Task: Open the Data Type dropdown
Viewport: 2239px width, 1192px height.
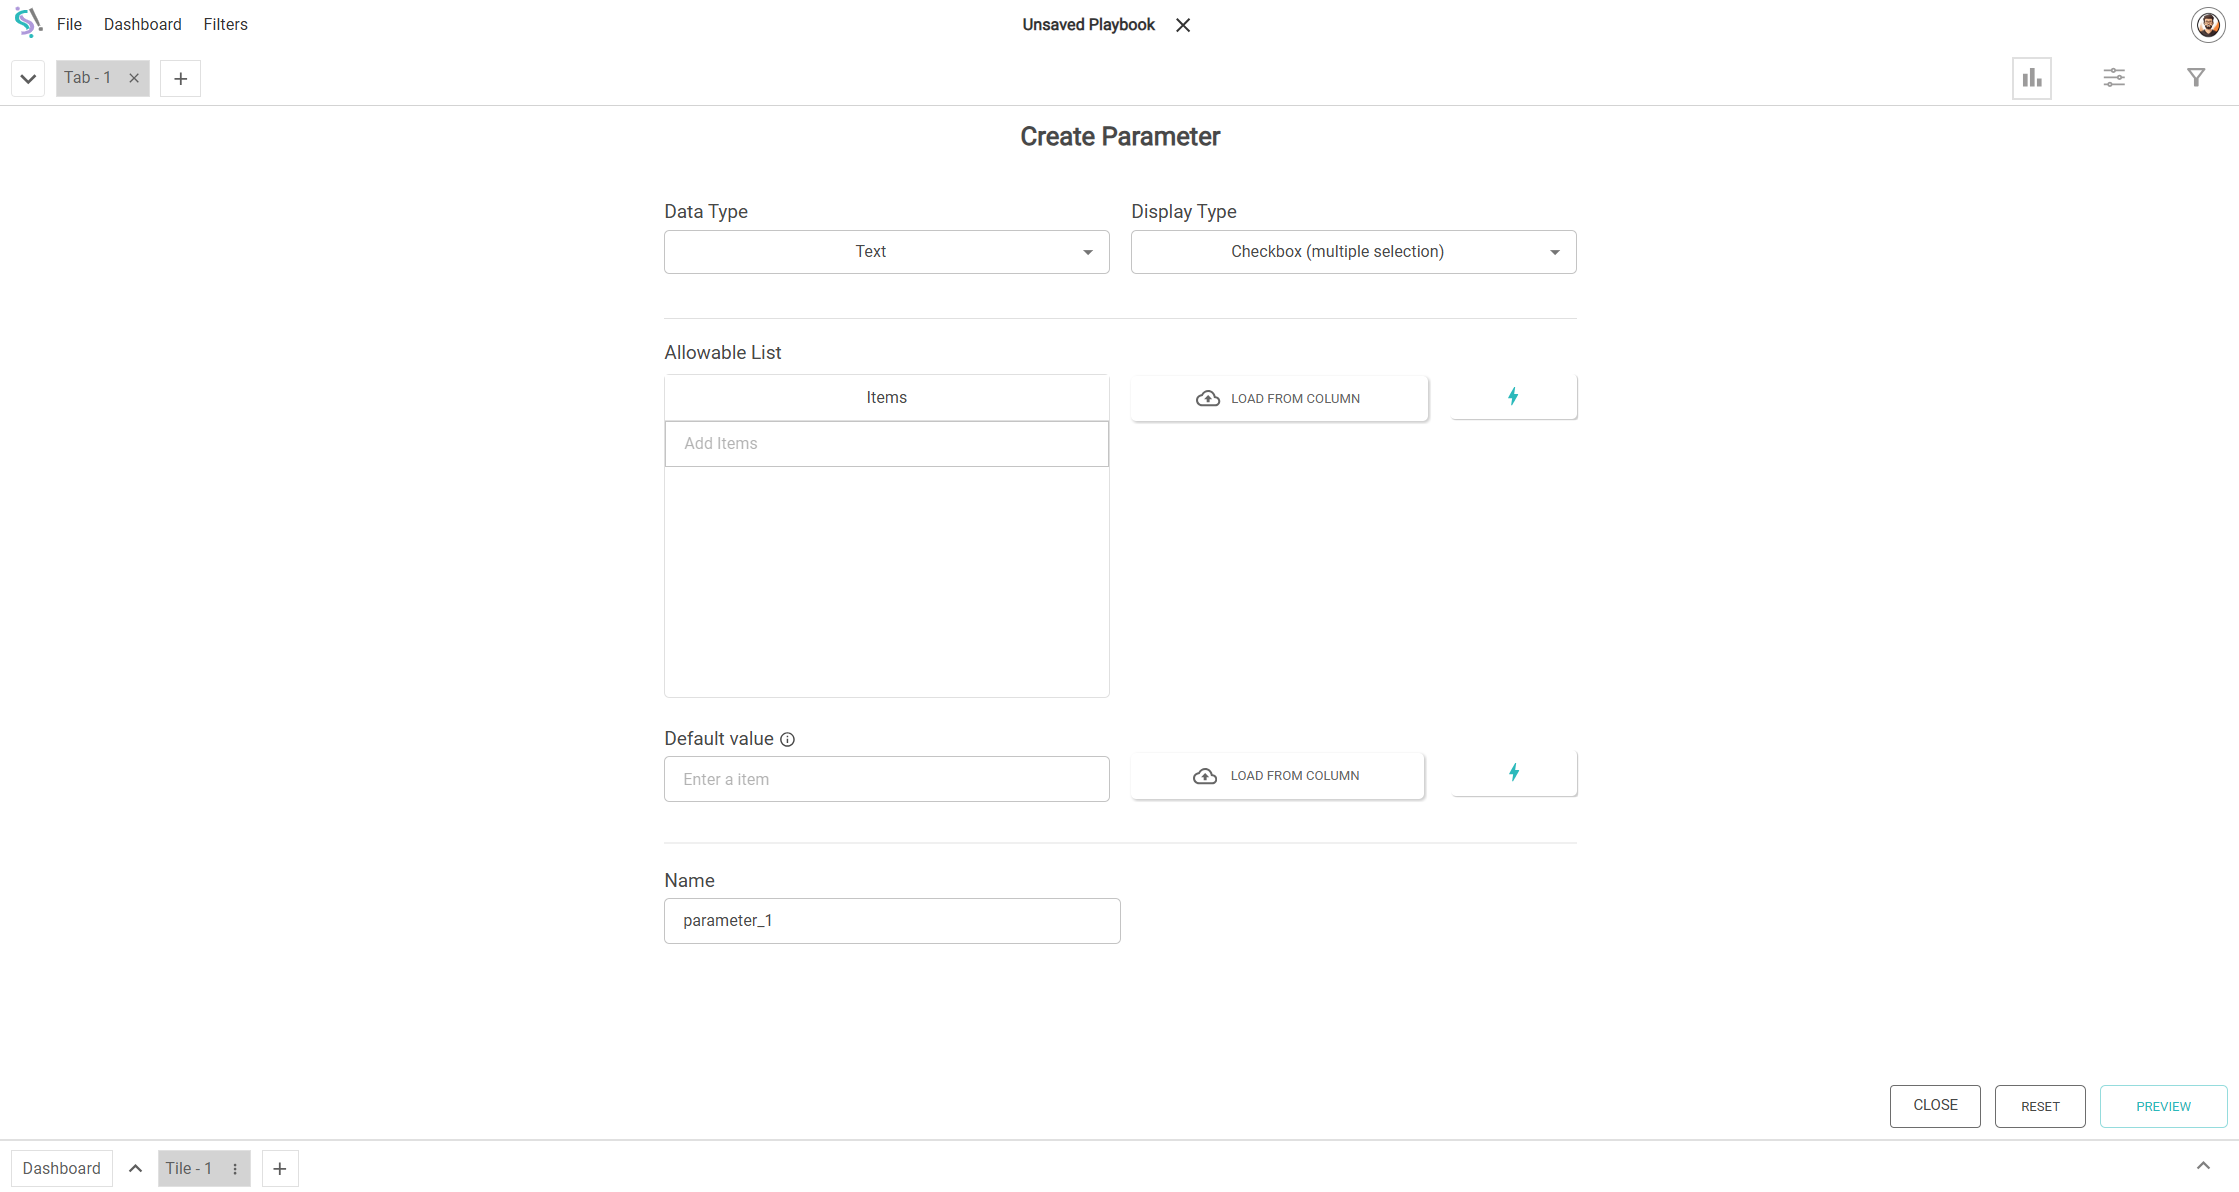Action: 886,252
